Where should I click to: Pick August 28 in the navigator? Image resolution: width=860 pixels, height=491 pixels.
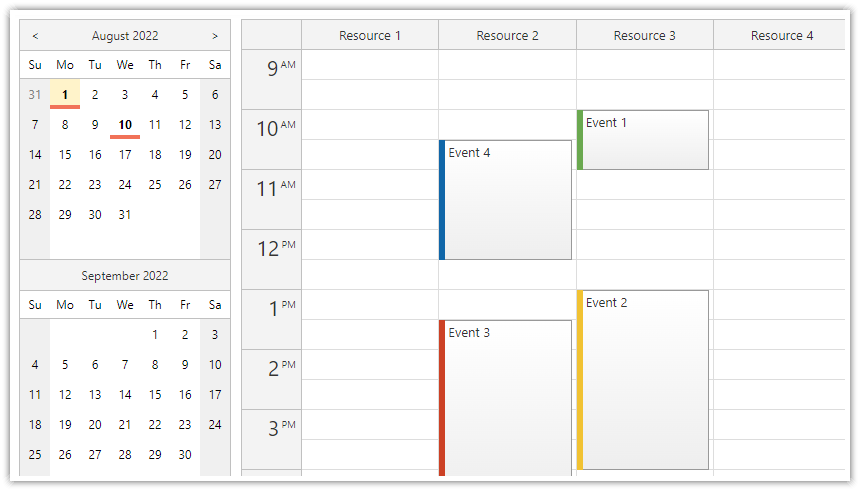tap(35, 215)
